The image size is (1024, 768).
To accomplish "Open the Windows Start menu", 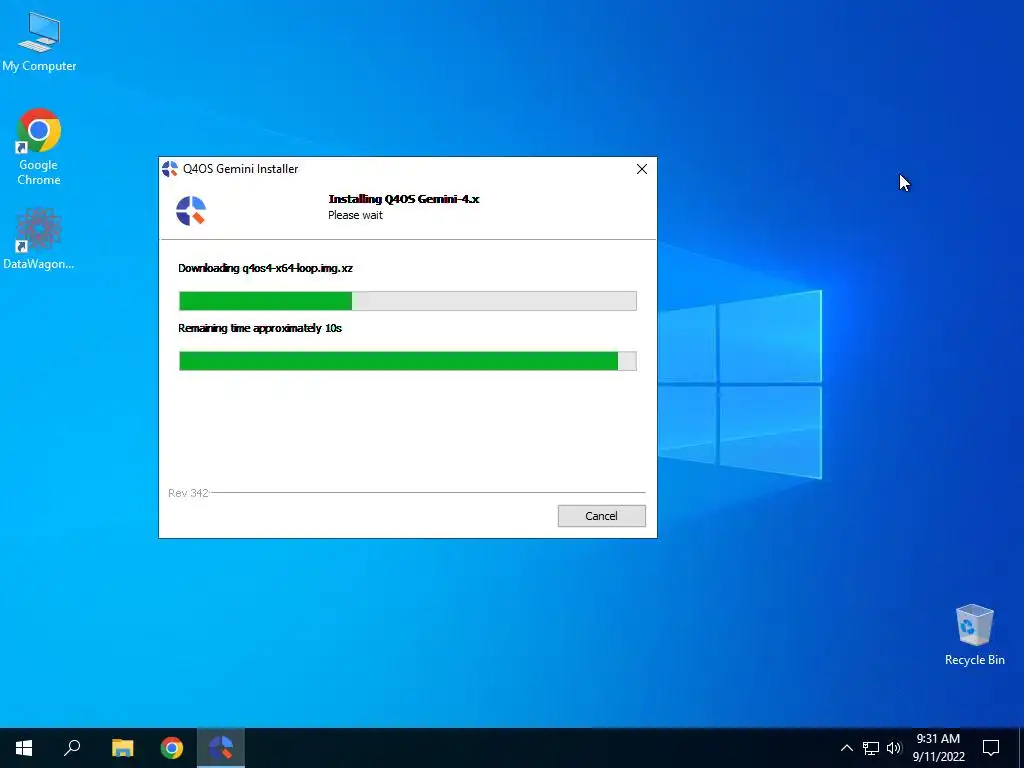I will [x=24, y=748].
